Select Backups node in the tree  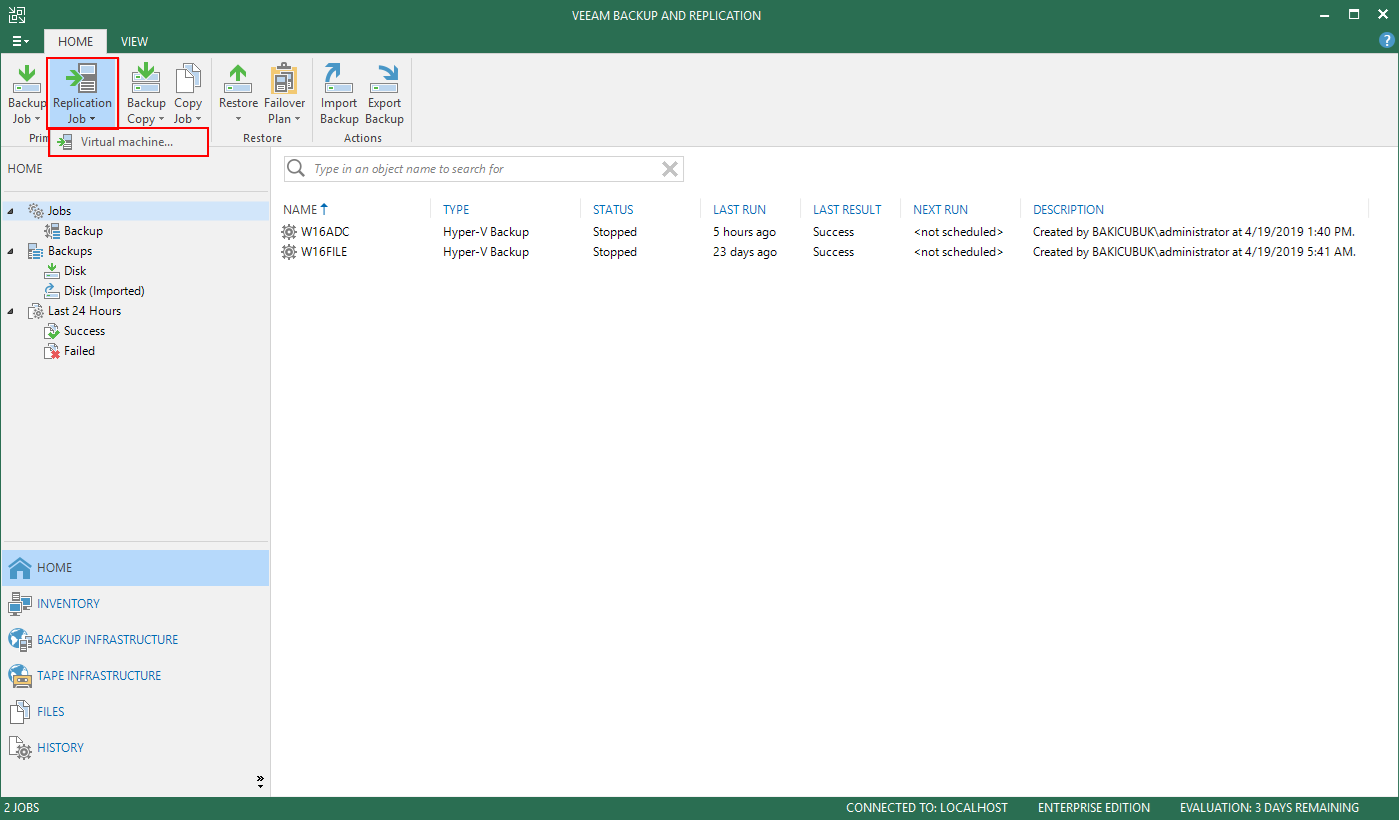click(70, 251)
